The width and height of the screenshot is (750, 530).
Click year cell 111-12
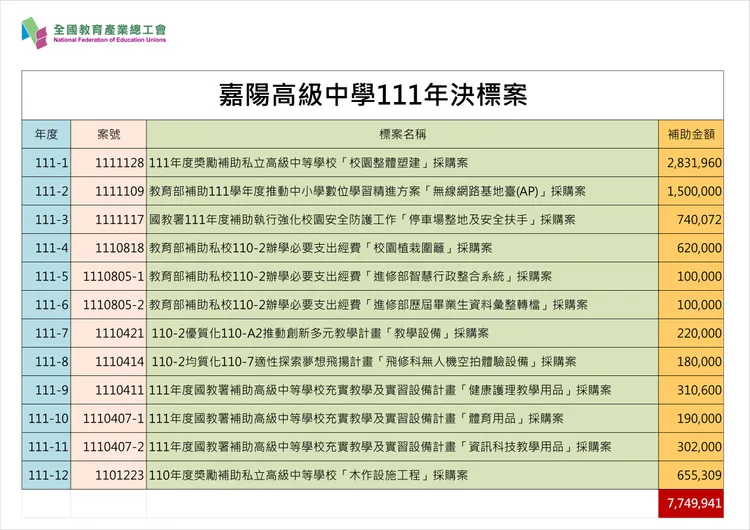pyautogui.click(x=46, y=475)
